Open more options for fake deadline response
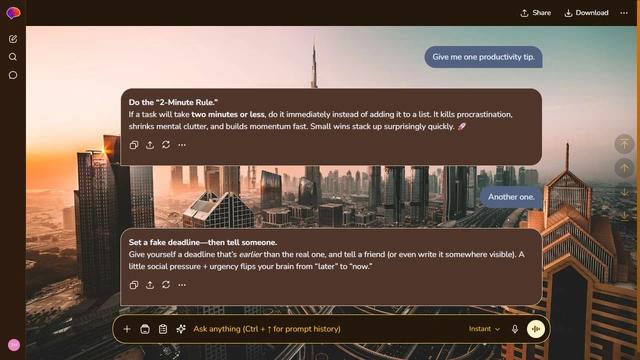This screenshot has height=360, width=640. pyautogui.click(x=182, y=285)
